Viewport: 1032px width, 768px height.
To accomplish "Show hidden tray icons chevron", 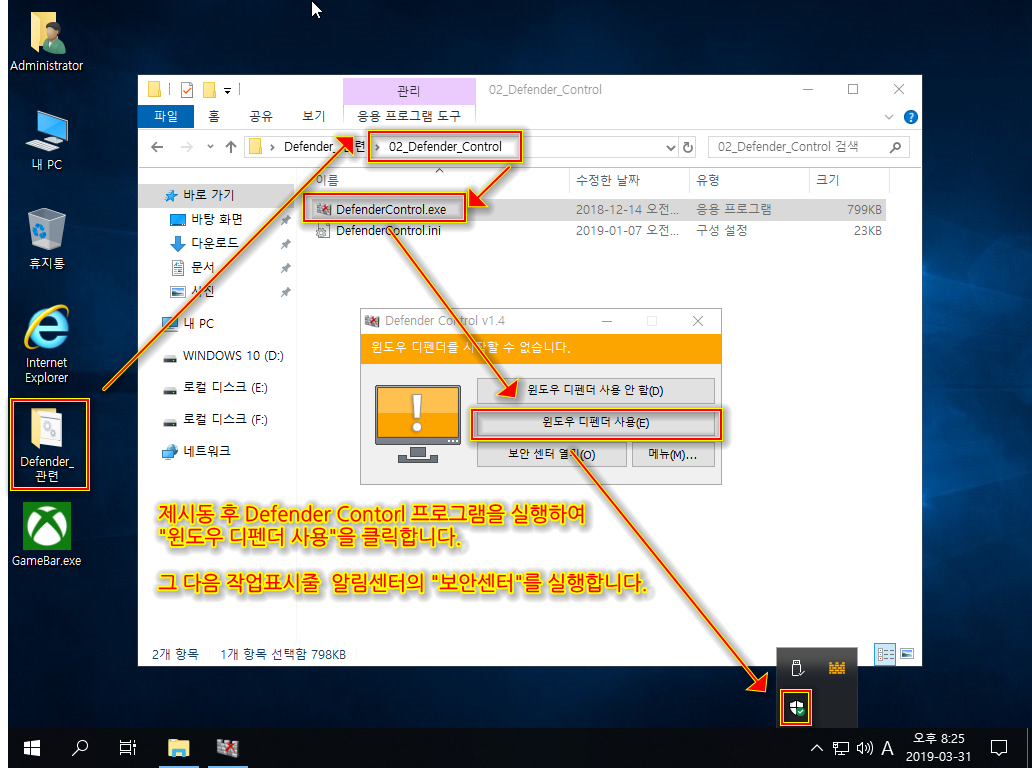I will [817, 748].
